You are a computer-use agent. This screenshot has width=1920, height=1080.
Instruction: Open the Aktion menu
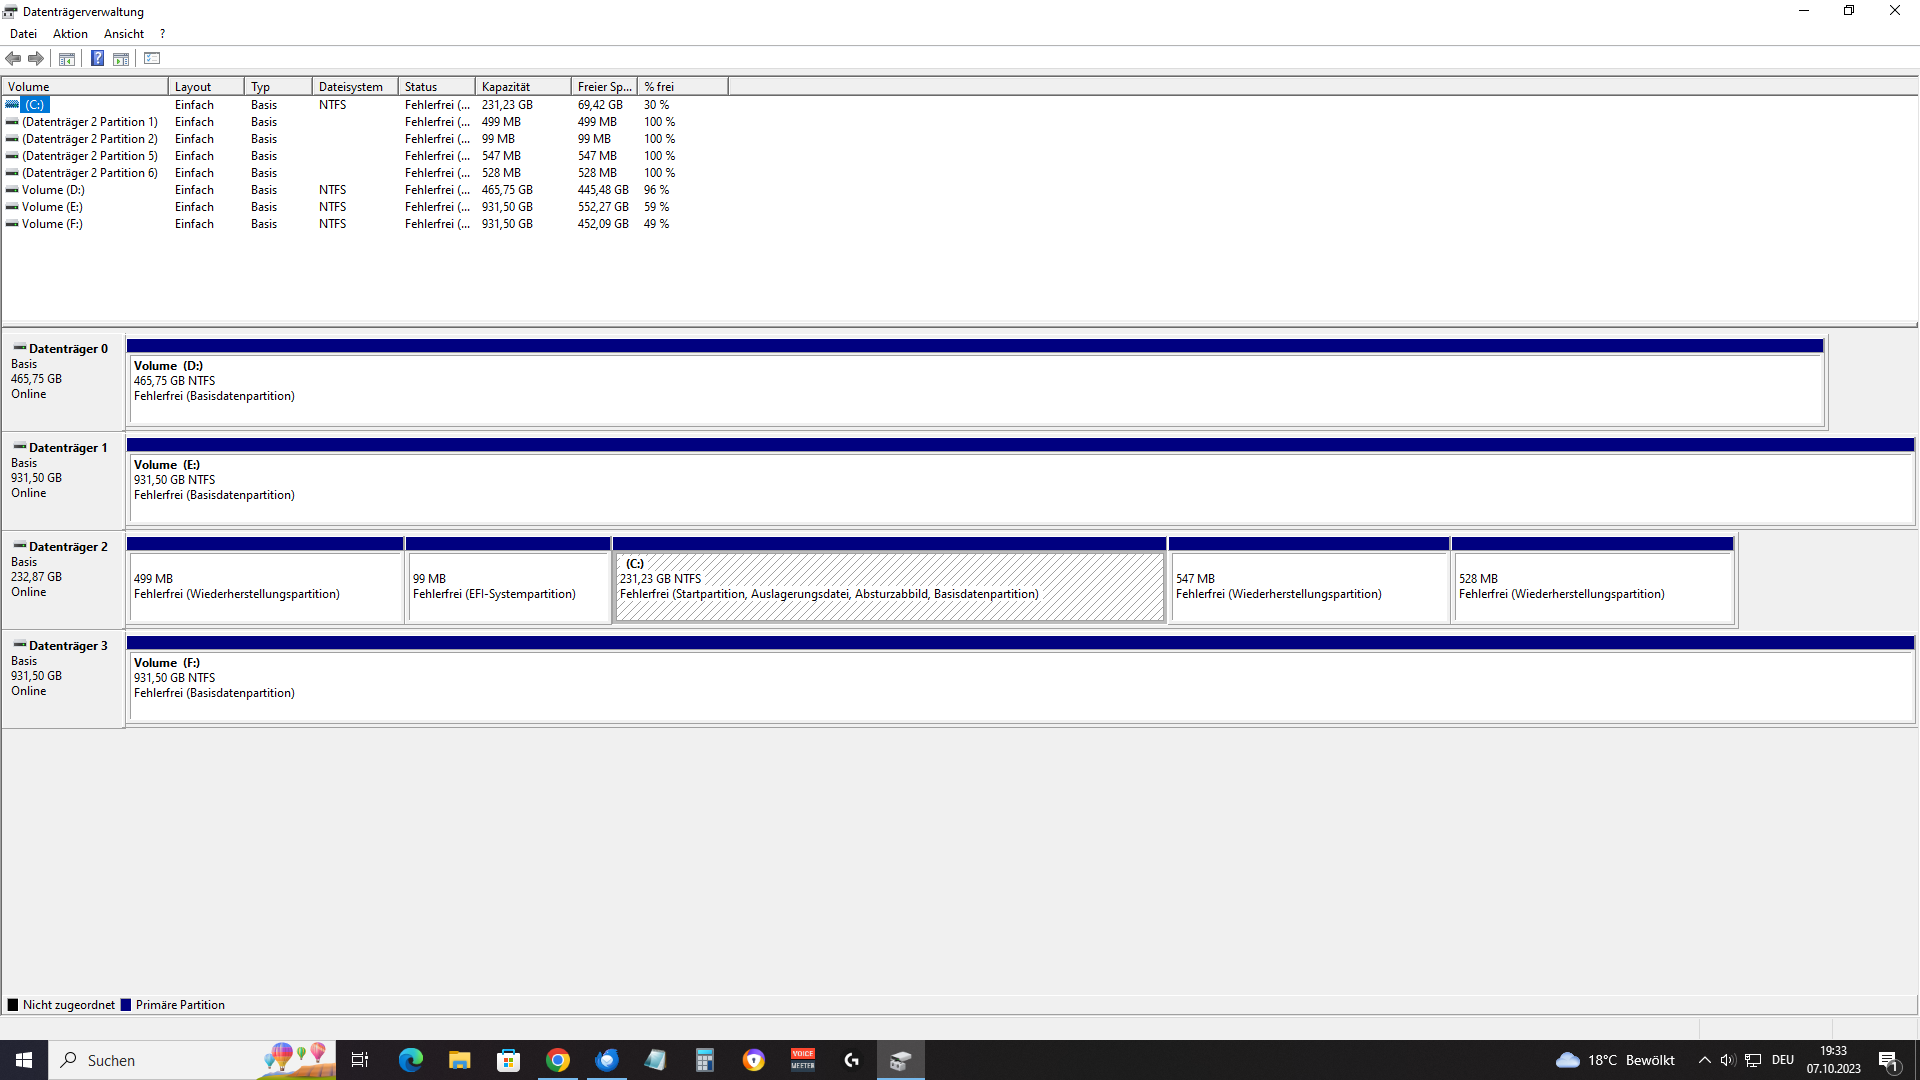pos(70,34)
